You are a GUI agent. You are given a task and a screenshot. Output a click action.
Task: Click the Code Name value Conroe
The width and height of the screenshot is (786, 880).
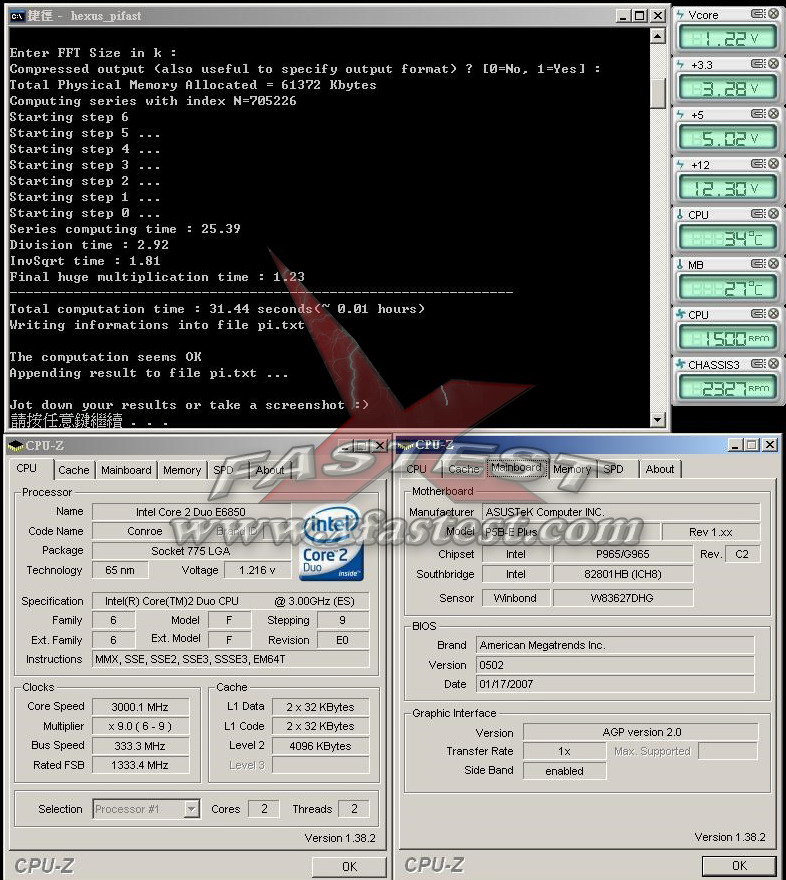pos(145,531)
